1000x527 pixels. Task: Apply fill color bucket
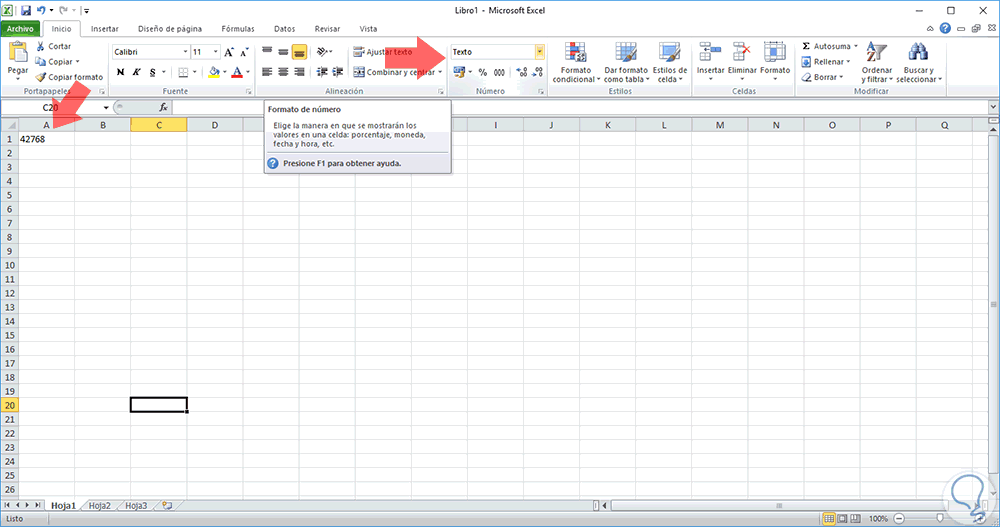(214, 72)
